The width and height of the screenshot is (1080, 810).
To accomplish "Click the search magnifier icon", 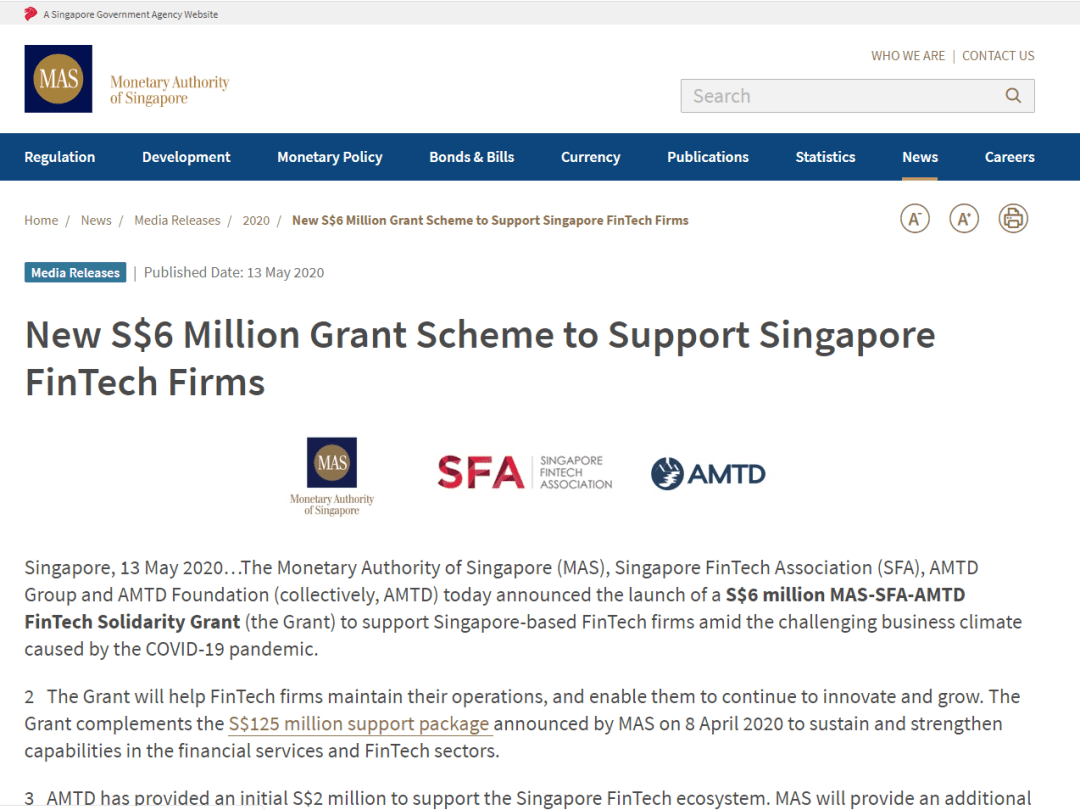I will pyautogui.click(x=1012, y=96).
